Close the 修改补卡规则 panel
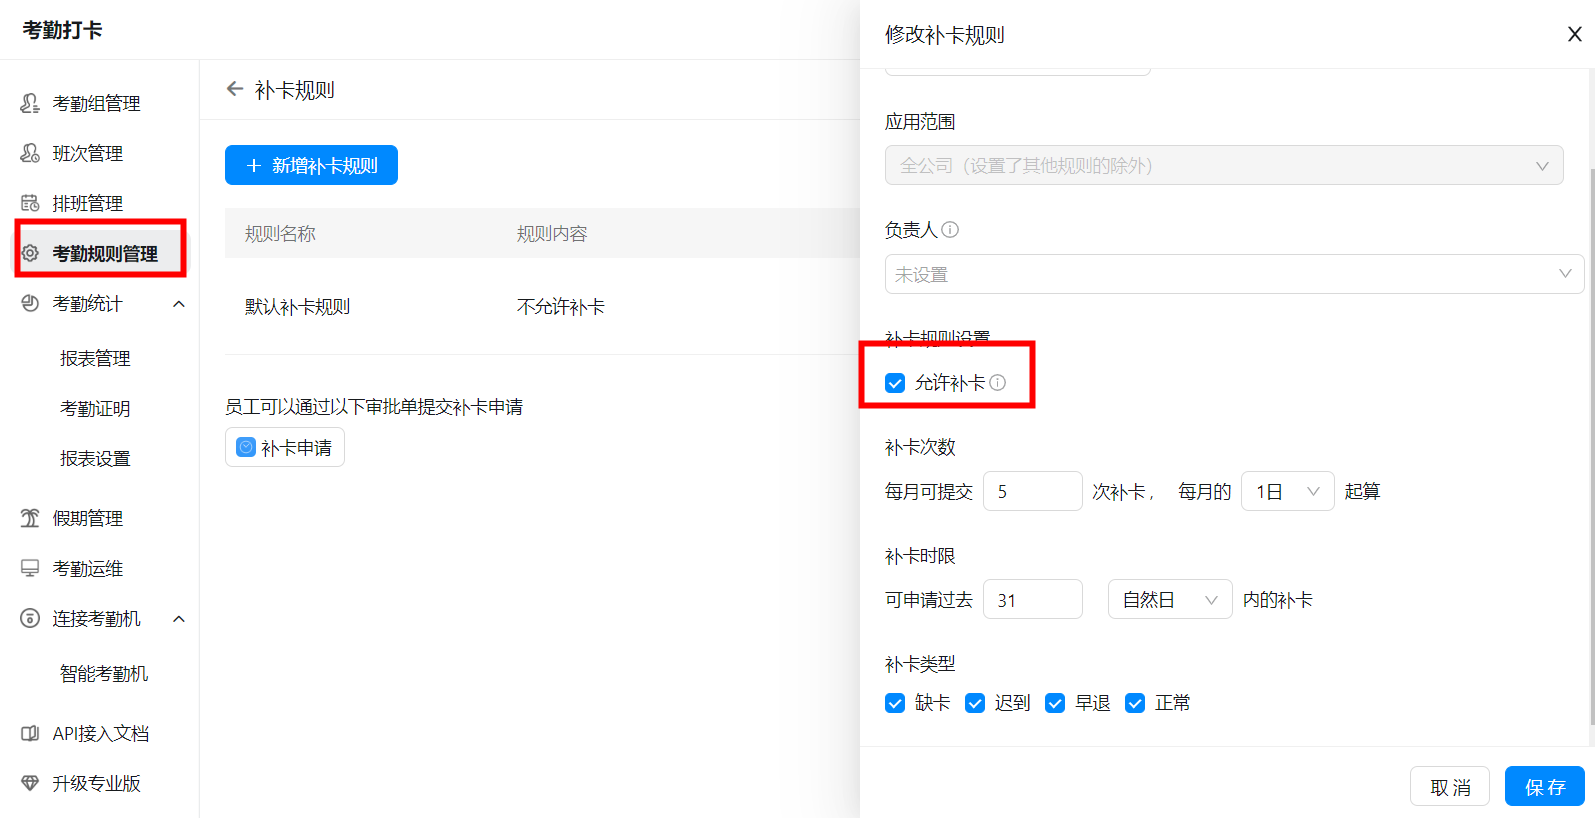The image size is (1595, 818). point(1574,34)
